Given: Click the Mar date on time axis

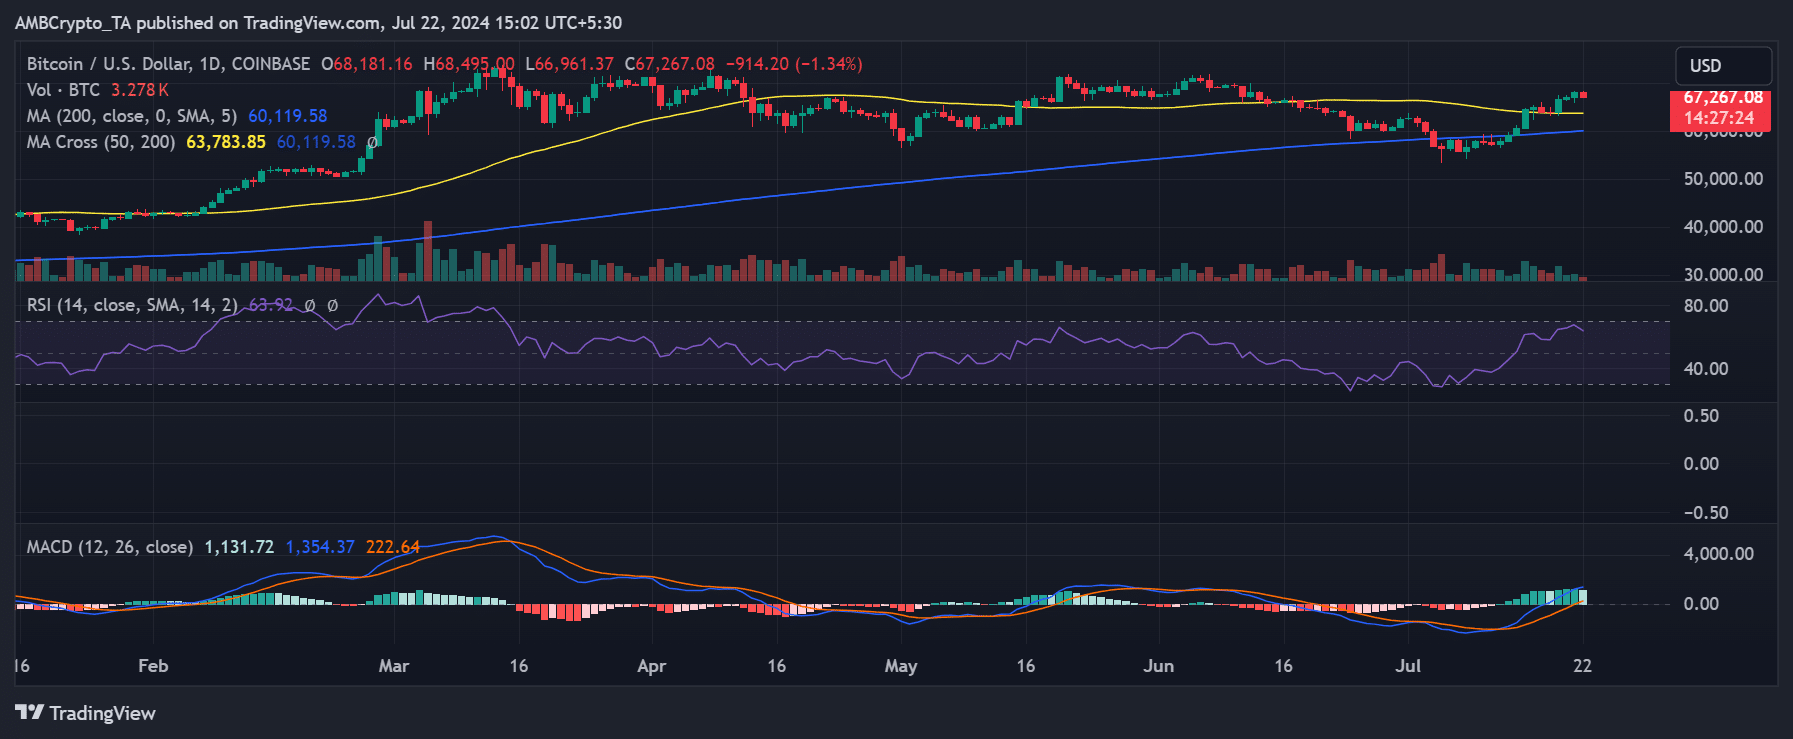Looking at the screenshot, I should [x=394, y=666].
